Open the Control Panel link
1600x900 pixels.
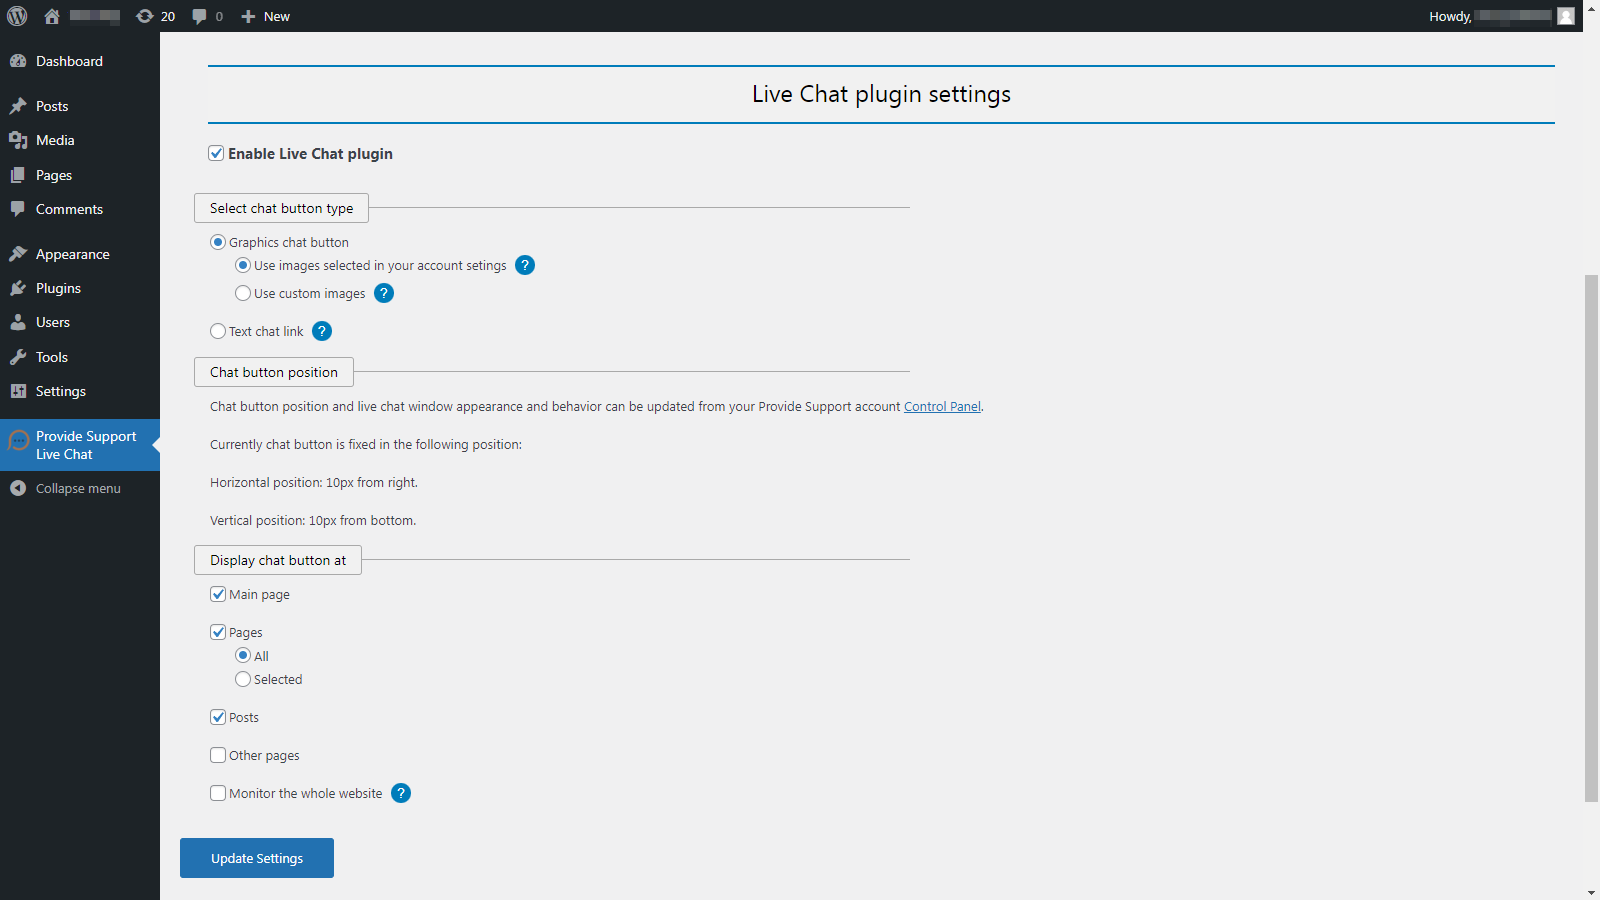[x=942, y=406]
